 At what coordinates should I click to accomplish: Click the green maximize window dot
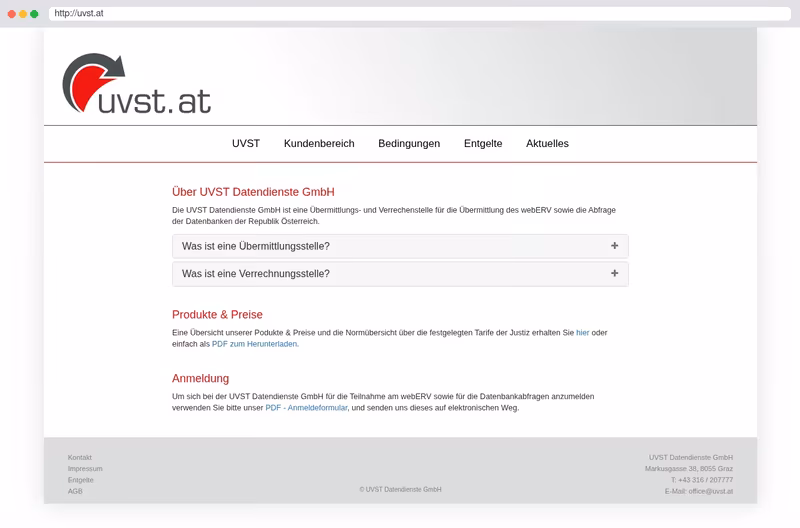[x=34, y=14]
